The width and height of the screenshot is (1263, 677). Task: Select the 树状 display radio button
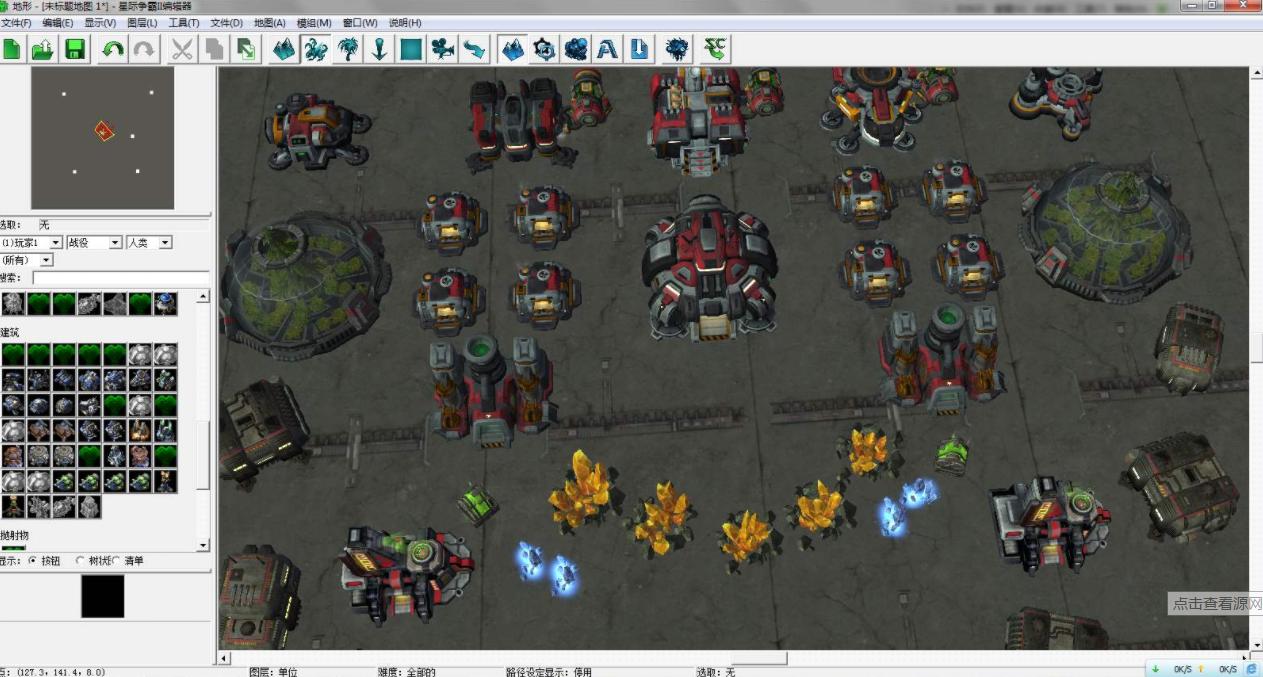81,561
